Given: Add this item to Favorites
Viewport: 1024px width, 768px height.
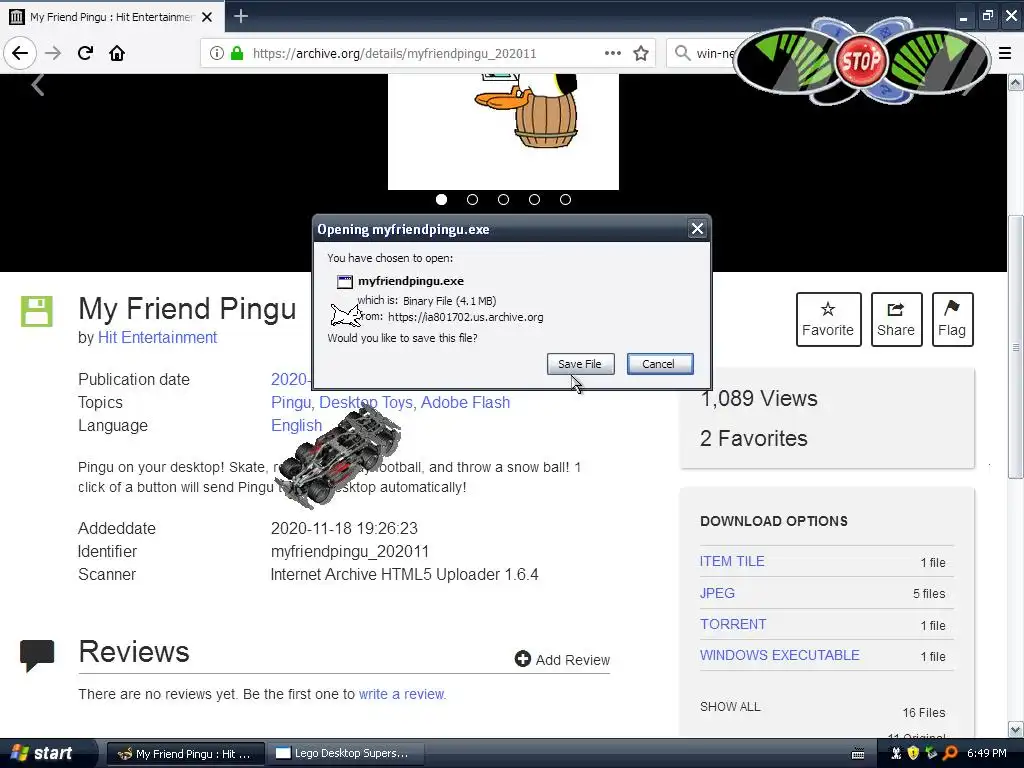Looking at the screenshot, I should [x=828, y=319].
